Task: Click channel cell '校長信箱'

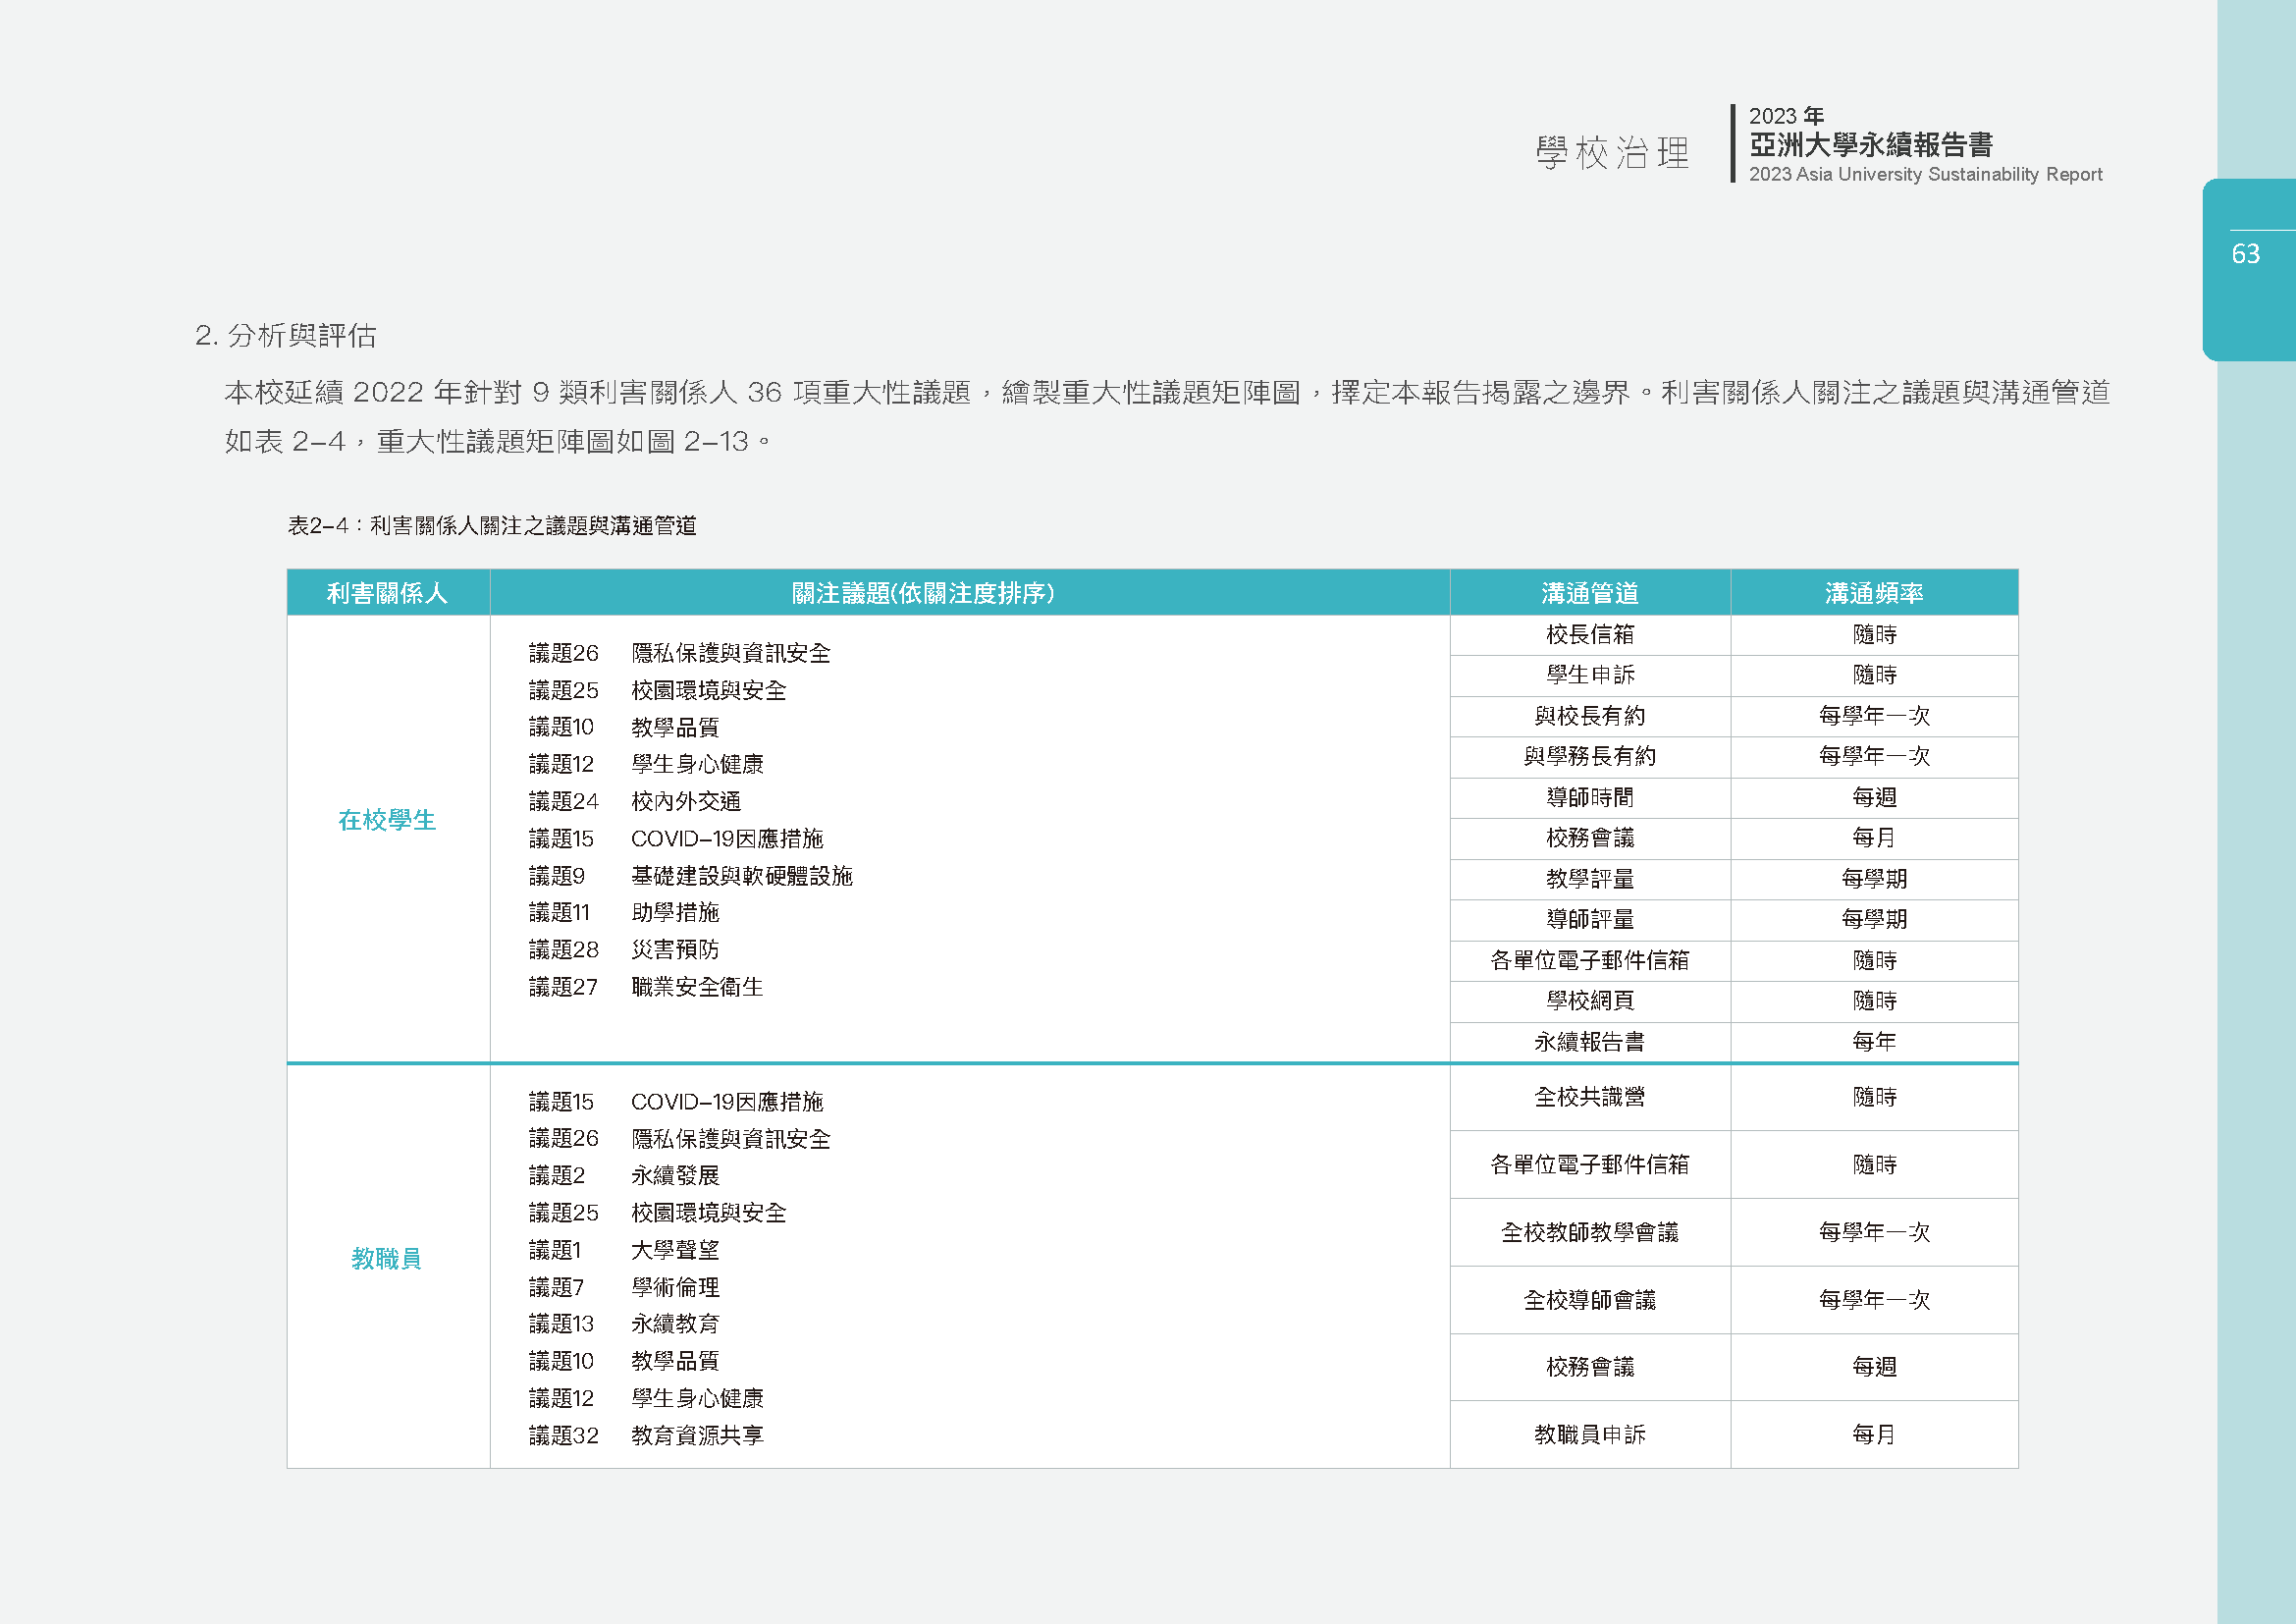Action: [1590, 634]
